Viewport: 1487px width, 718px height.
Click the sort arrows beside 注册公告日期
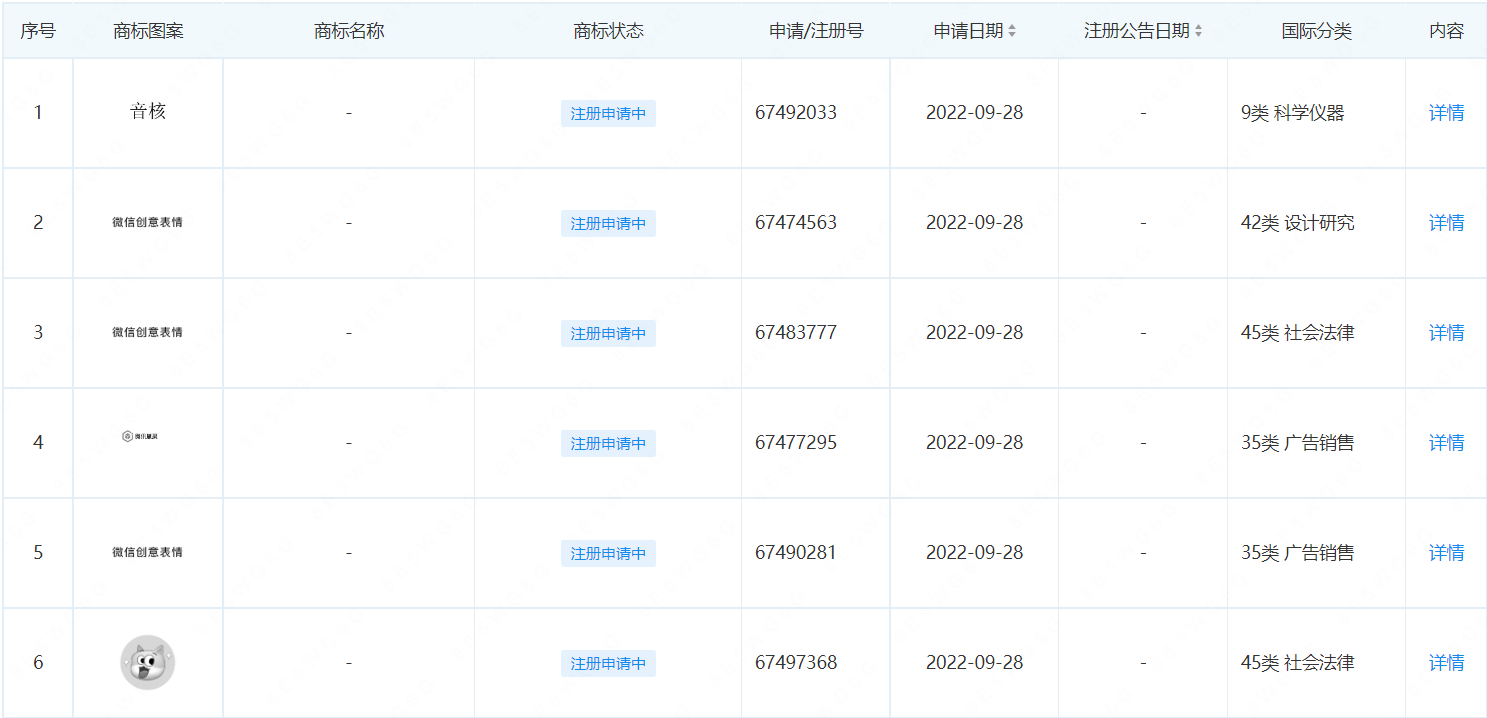tap(1198, 31)
